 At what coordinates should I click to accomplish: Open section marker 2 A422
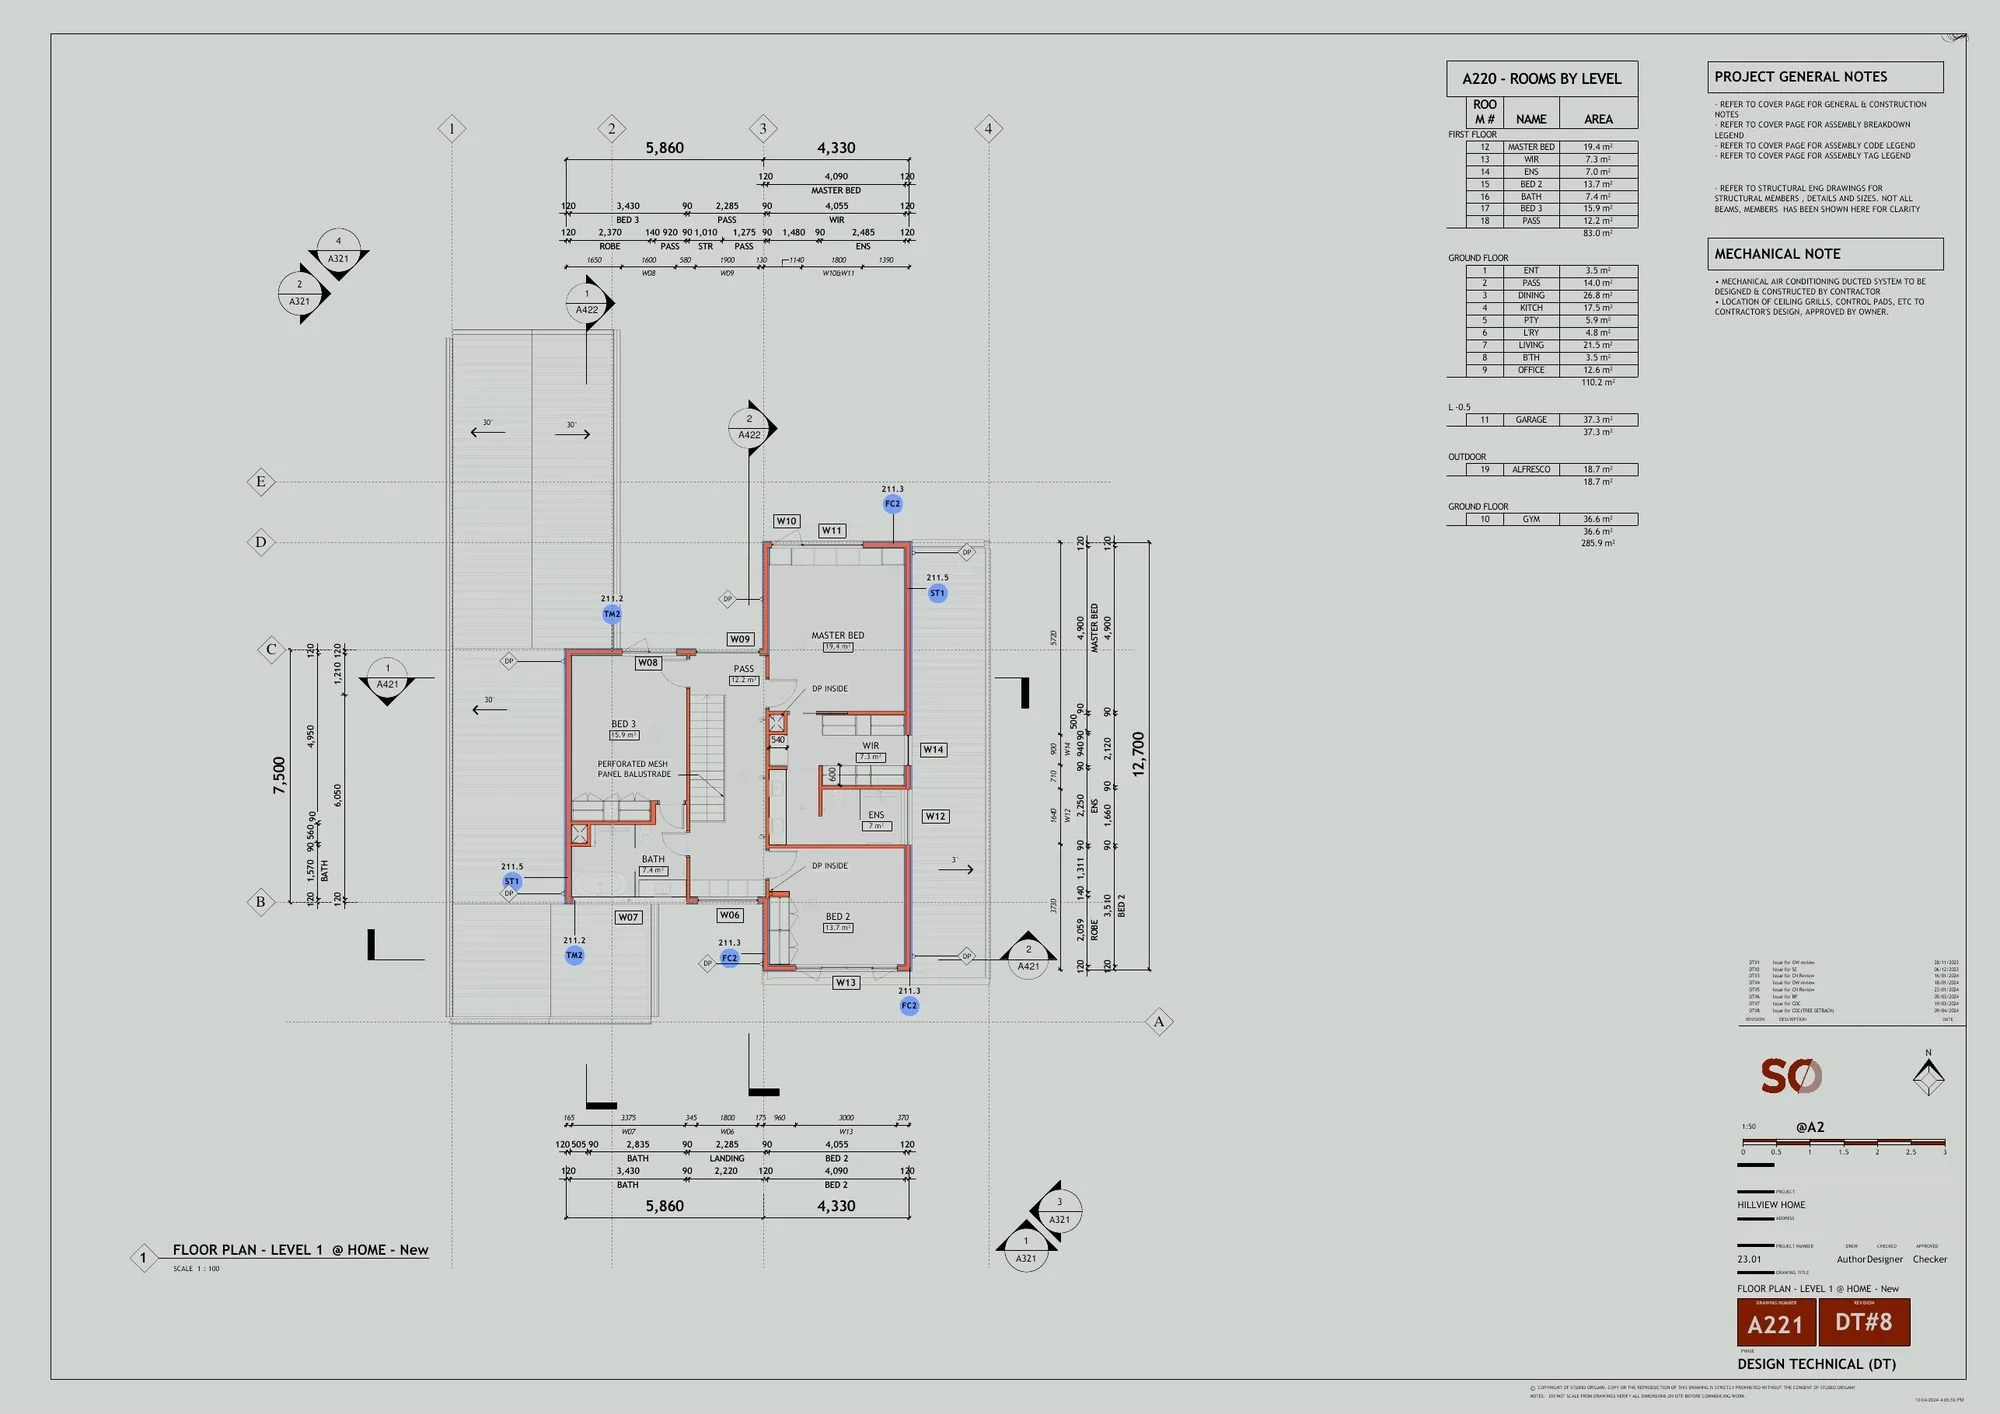click(x=750, y=427)
